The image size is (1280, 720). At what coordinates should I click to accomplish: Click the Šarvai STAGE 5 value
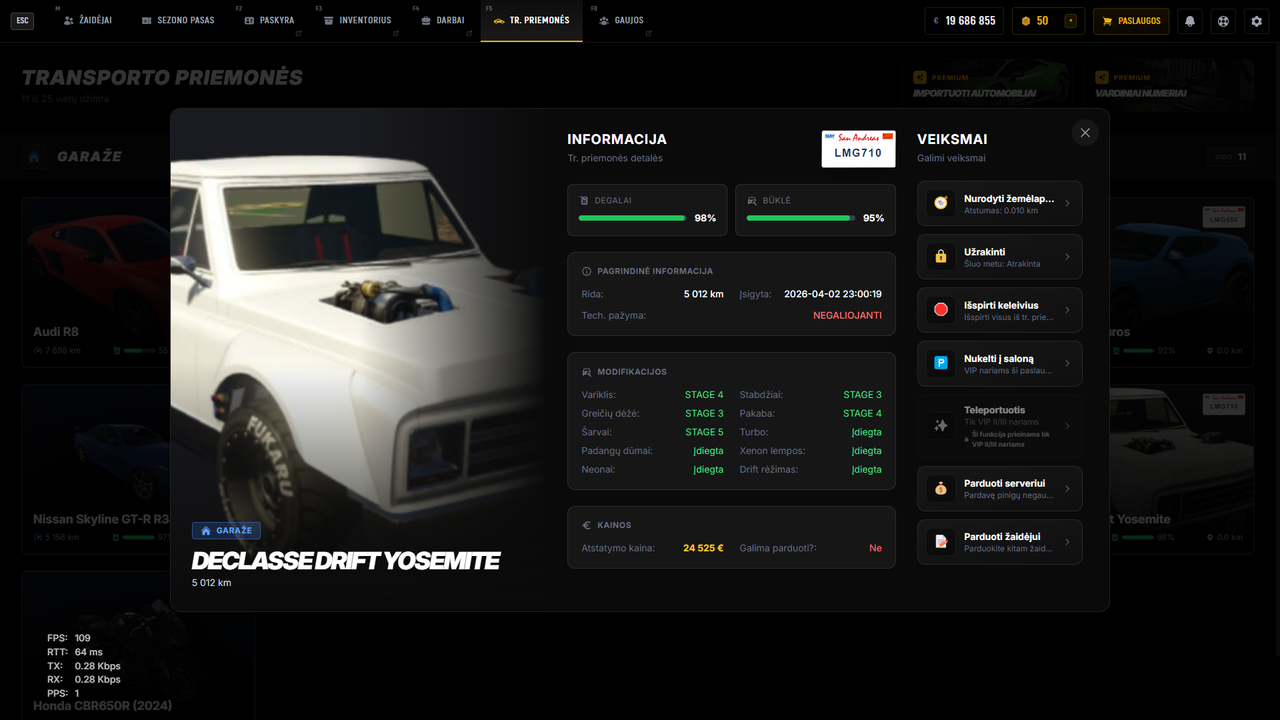704,432
